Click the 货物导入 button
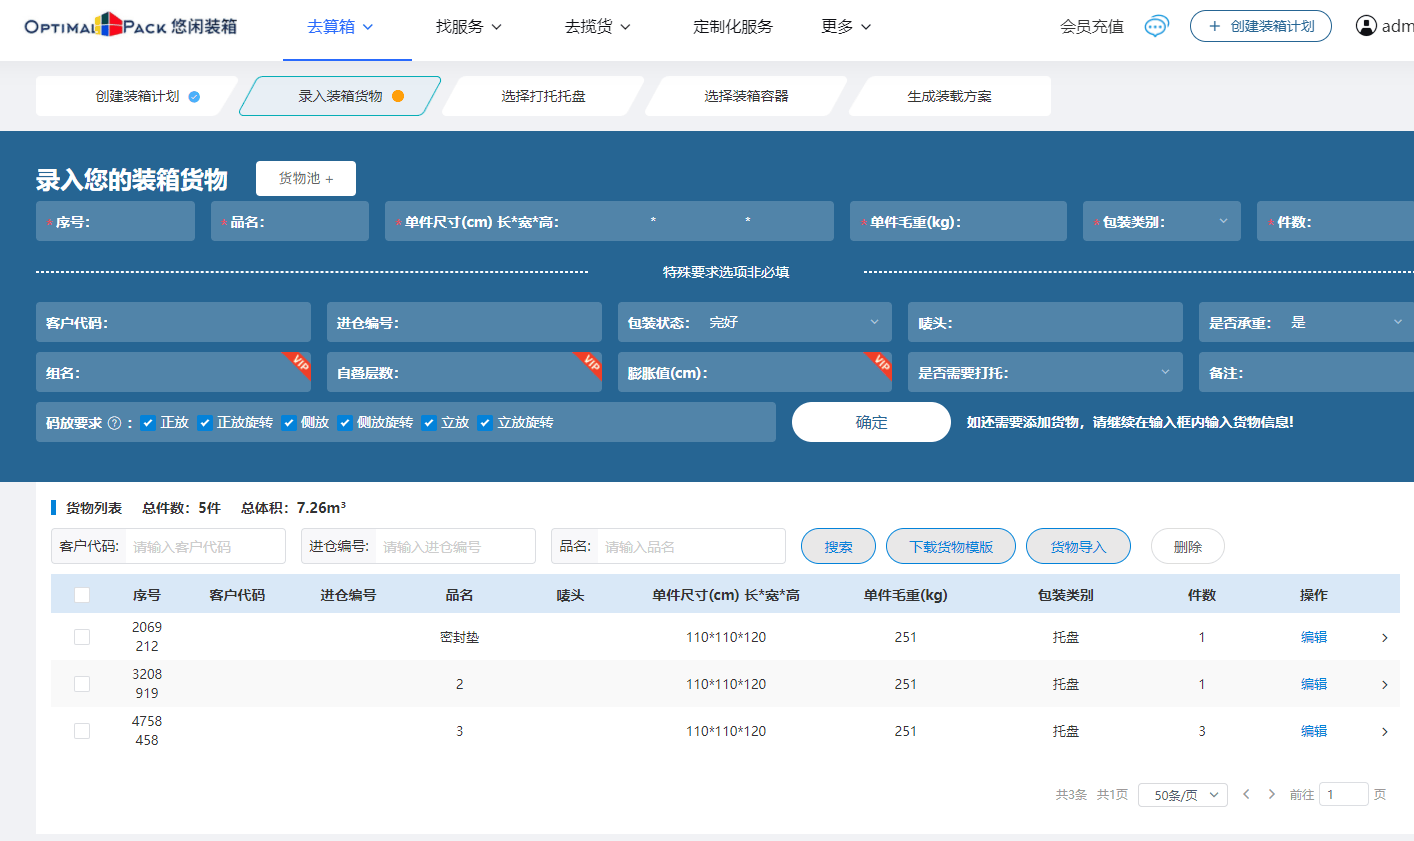This screenshot has width=1414, height=841. coord(1078,547)
